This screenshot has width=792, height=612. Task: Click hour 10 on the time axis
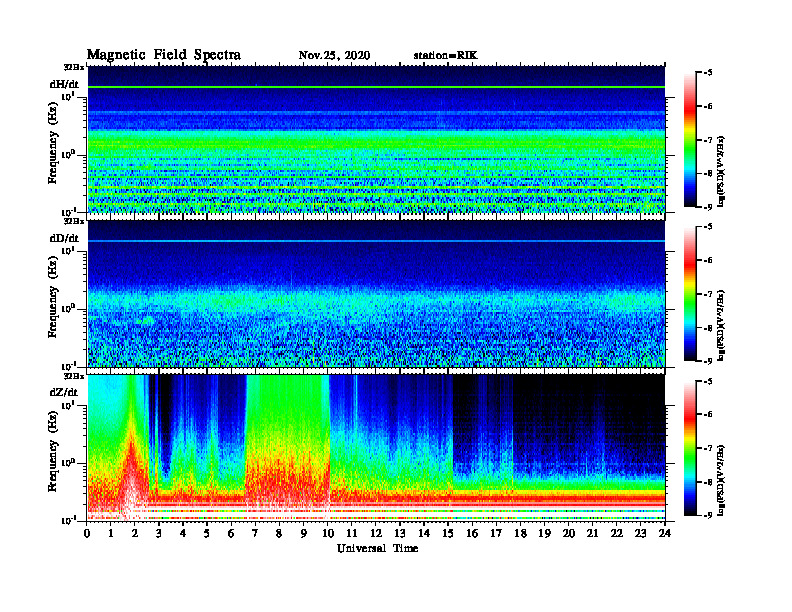coord(328,533)
